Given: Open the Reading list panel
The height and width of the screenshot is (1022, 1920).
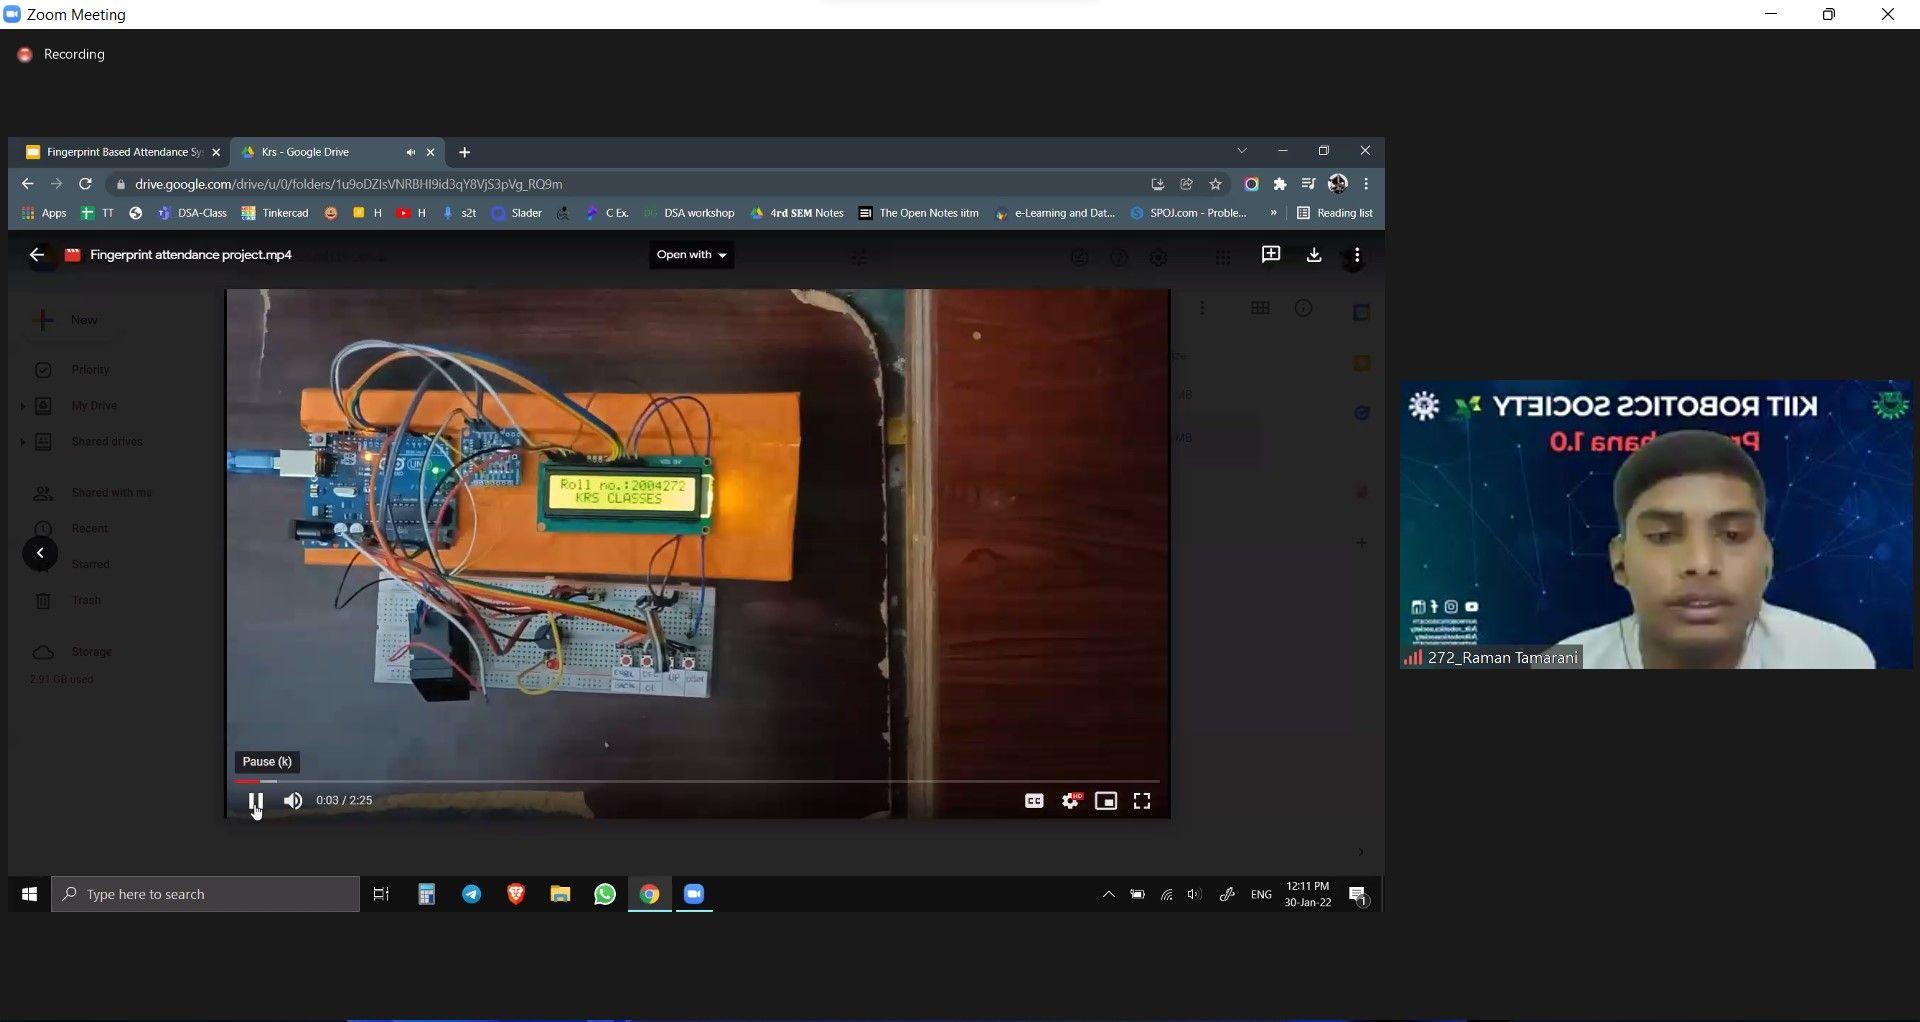Looking at the screenshot, I should tap(1335, 213).
